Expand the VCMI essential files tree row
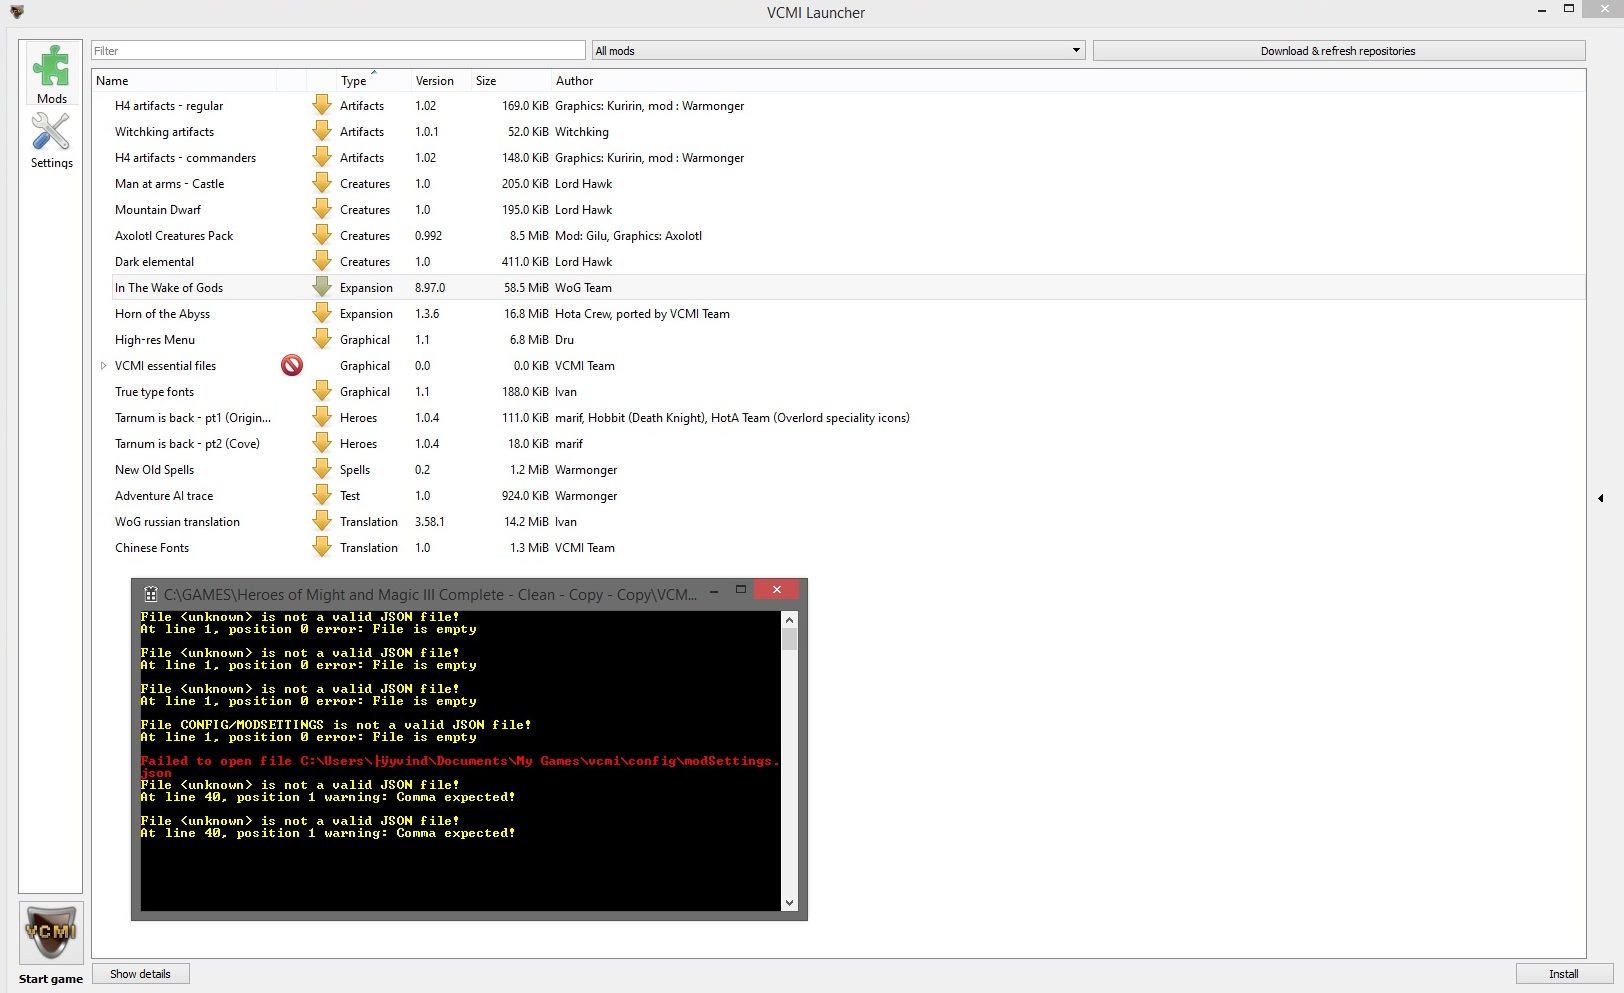This screenshot has width=1624, height=993. [x=103, y=366]
